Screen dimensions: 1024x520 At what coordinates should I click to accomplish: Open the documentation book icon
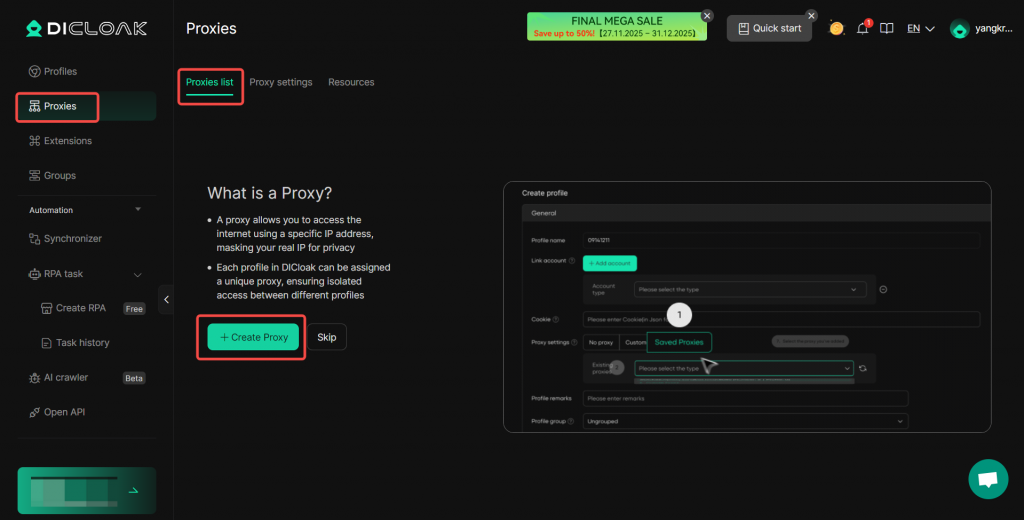click(886, 29)
